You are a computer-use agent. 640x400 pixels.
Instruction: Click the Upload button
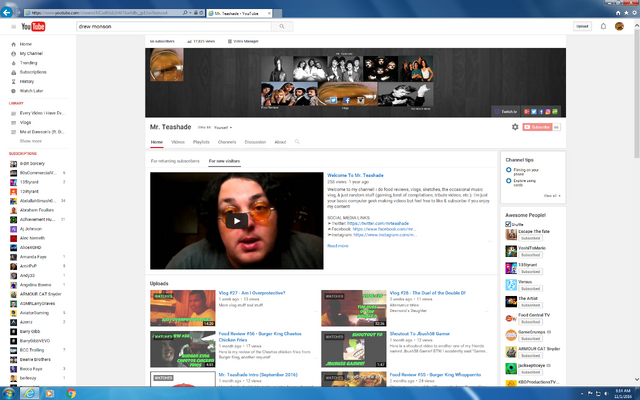[x=582, y=26]
